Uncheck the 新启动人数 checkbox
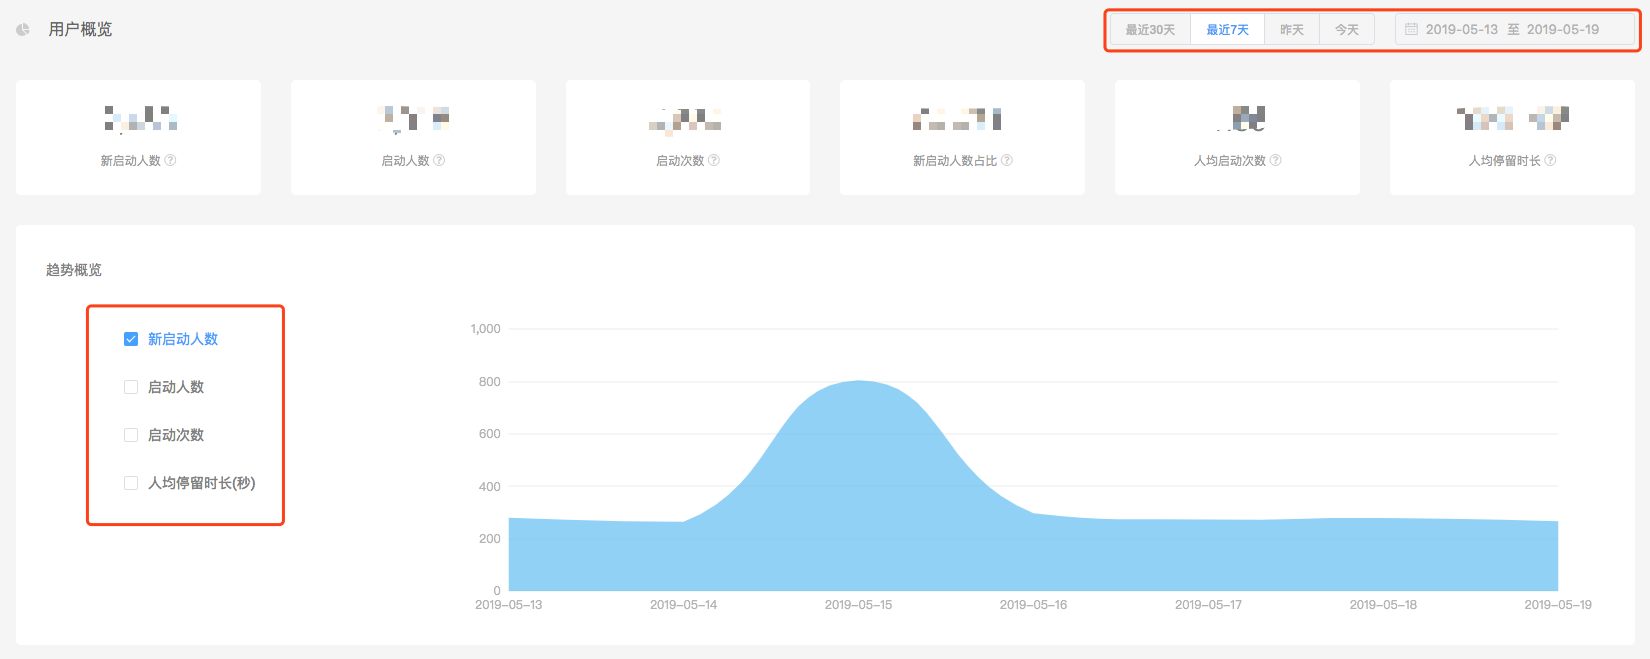The width and height of the screenshot is (1650, 659). (131, 339)
